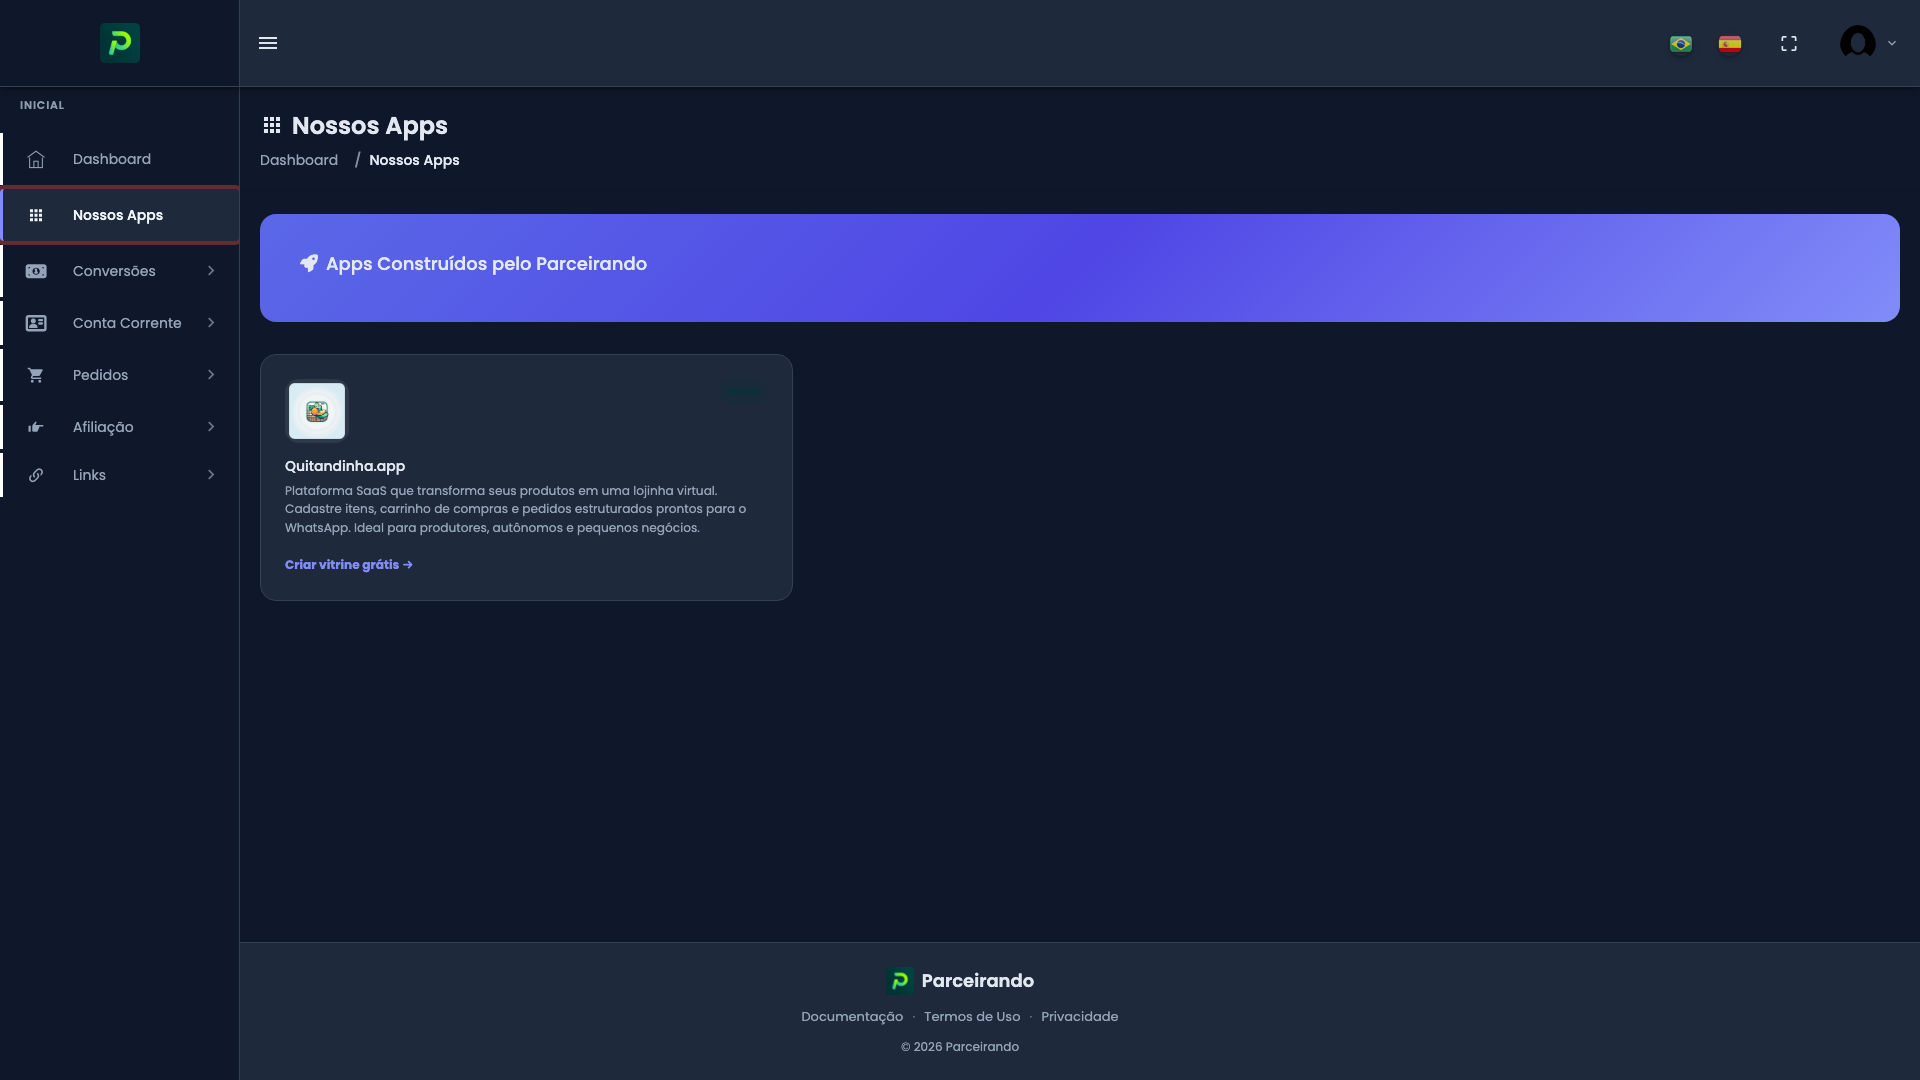Open Documentação footer link
1920x1080 pixels.
[851, 1017]
